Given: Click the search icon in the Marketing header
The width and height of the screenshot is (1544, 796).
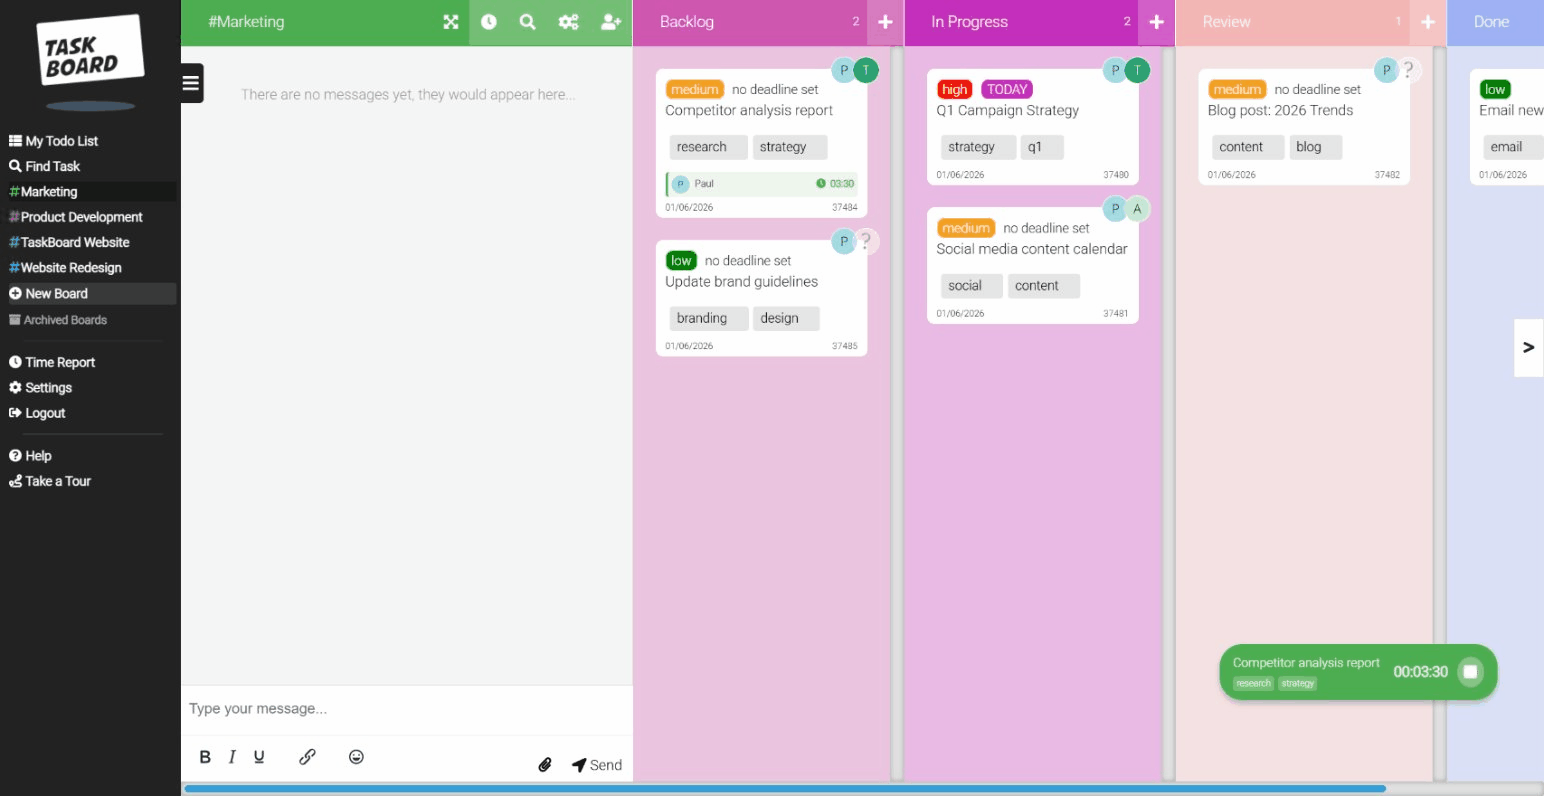Looking at the screenshot, I should click(x=527, y=21).
